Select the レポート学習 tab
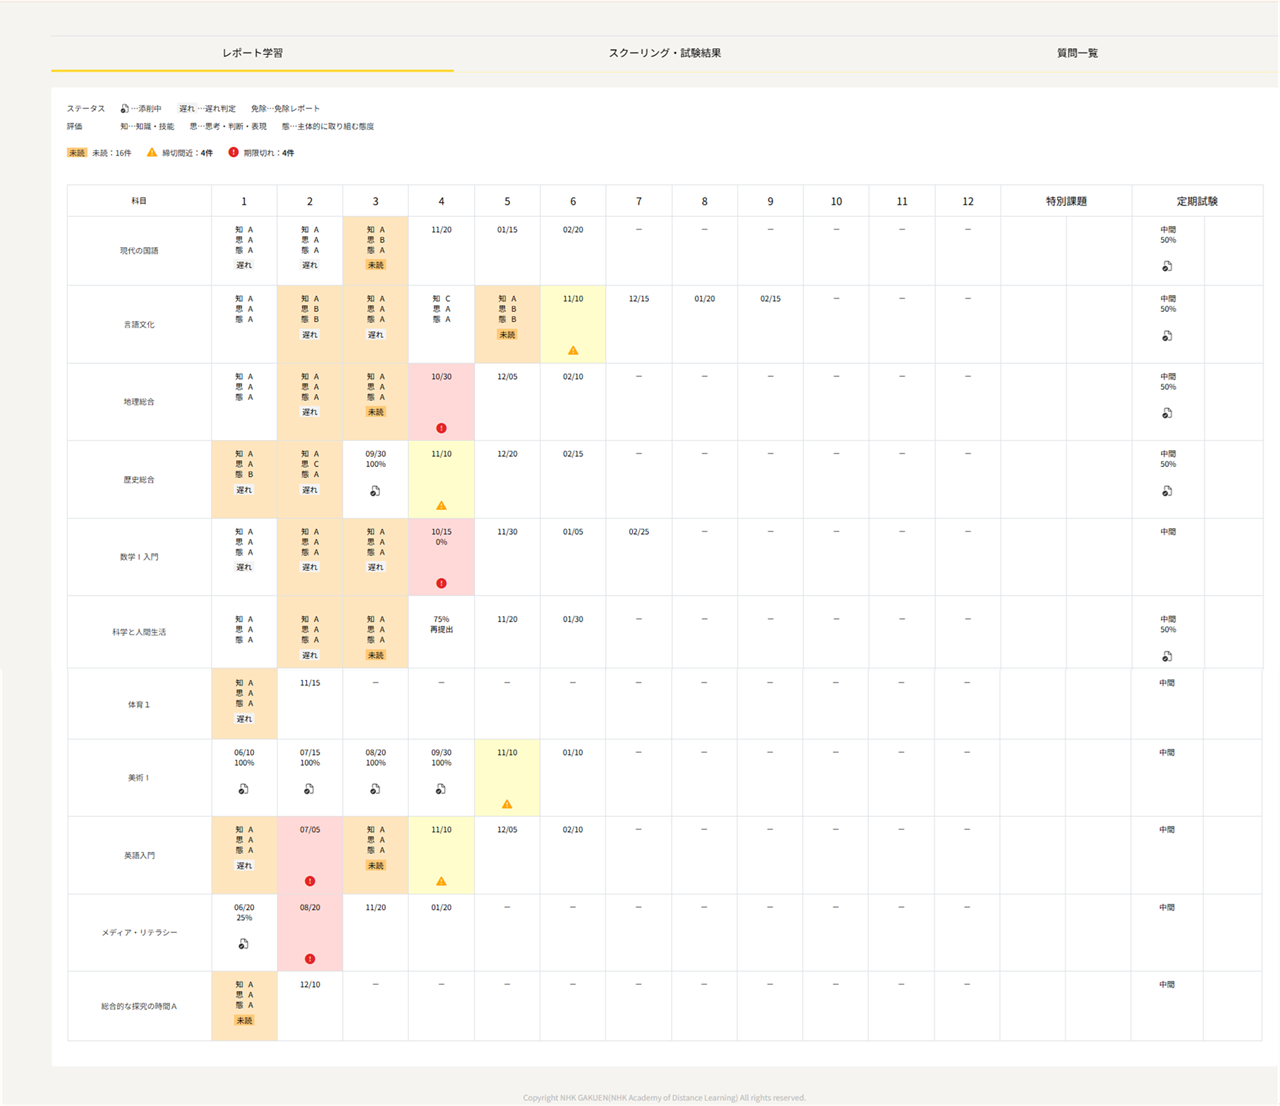This screenshot has height=1106, width=1280. pyautogui.click(x=252, y=53)
